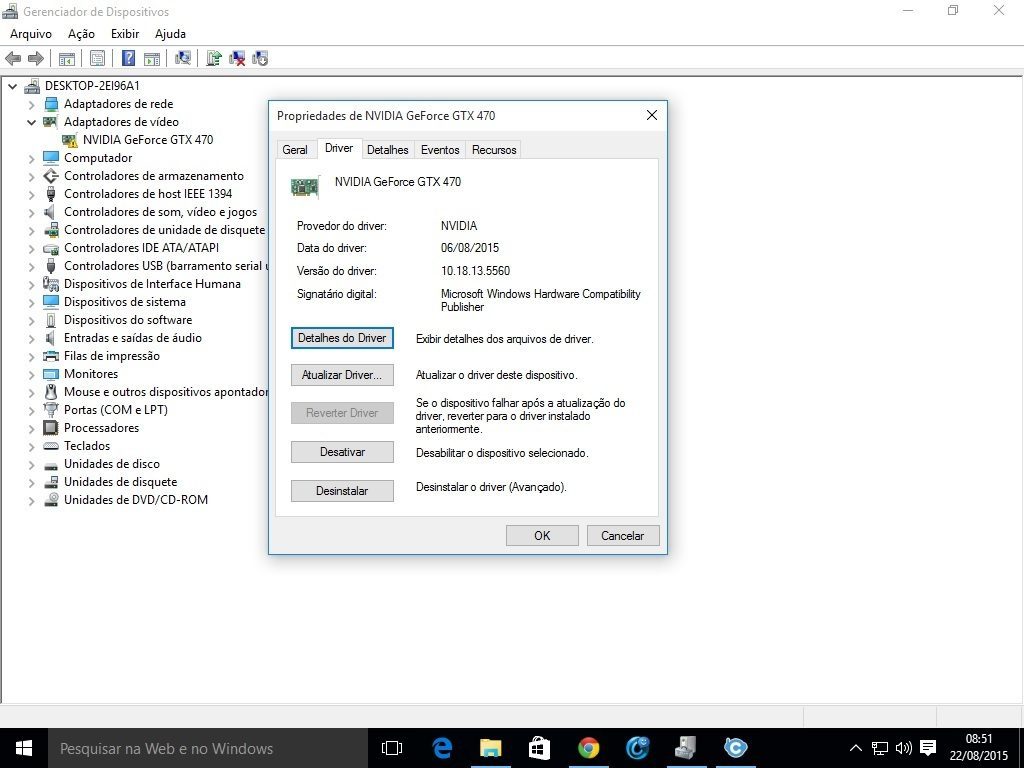Open Microsoft Edge from the taskbar
Screen dimensions: 1024x768
click(x=442, y=748)
